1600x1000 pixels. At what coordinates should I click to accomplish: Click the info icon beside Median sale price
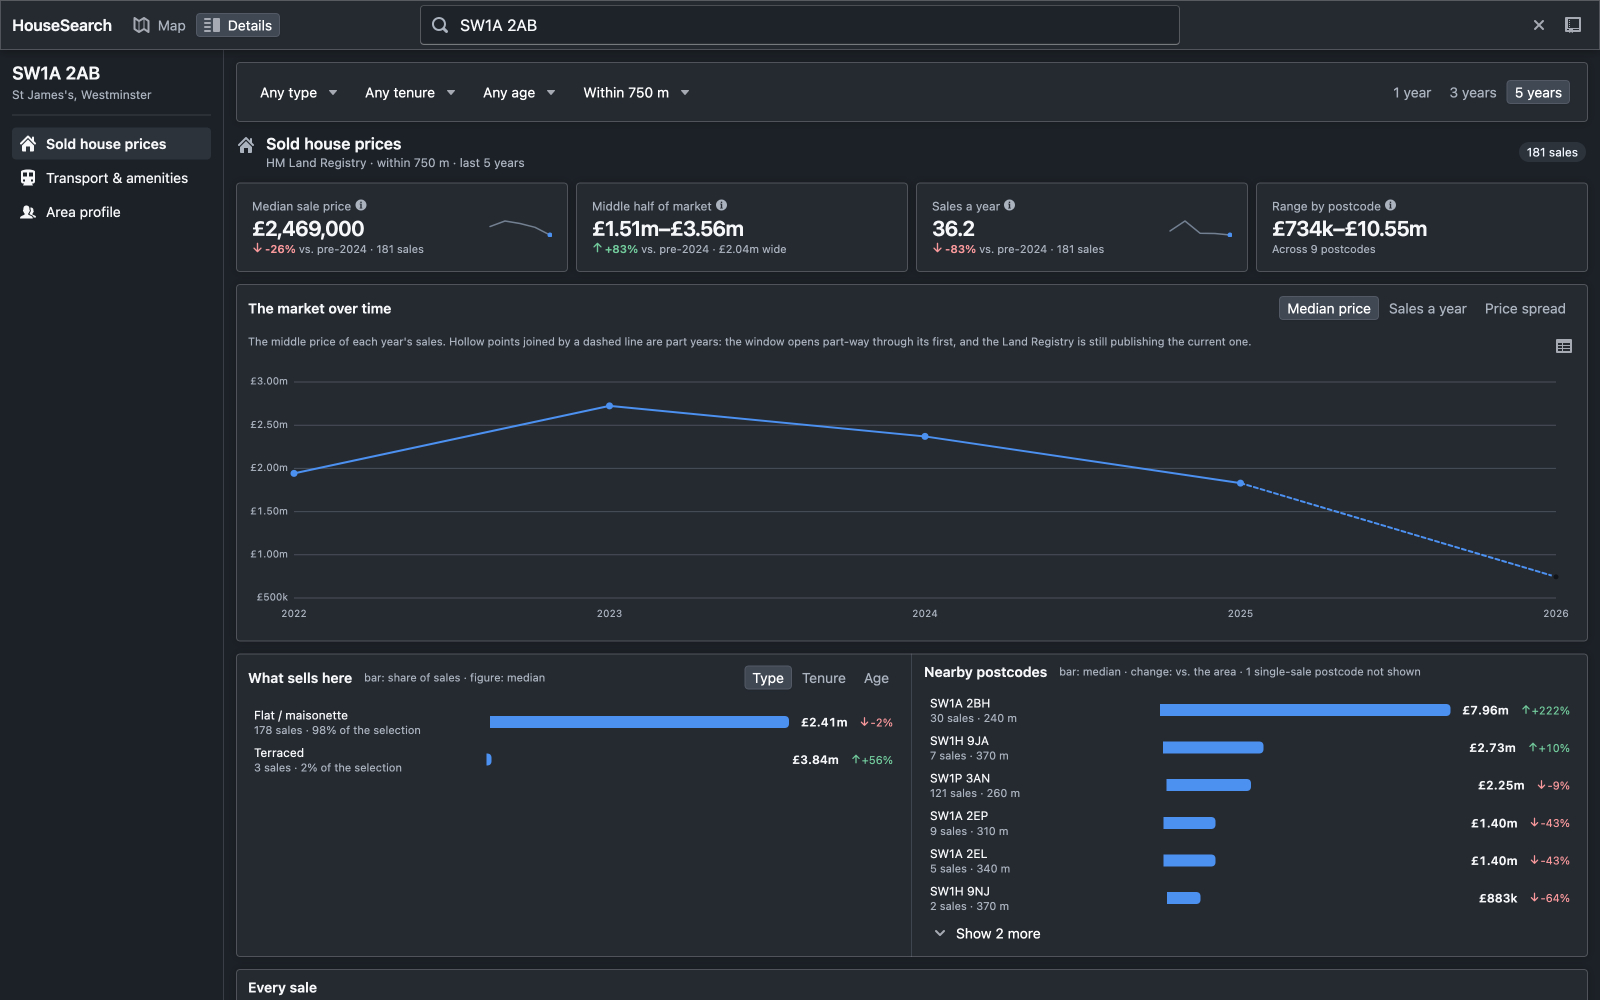pyautogui.click(x=361, y=205)
